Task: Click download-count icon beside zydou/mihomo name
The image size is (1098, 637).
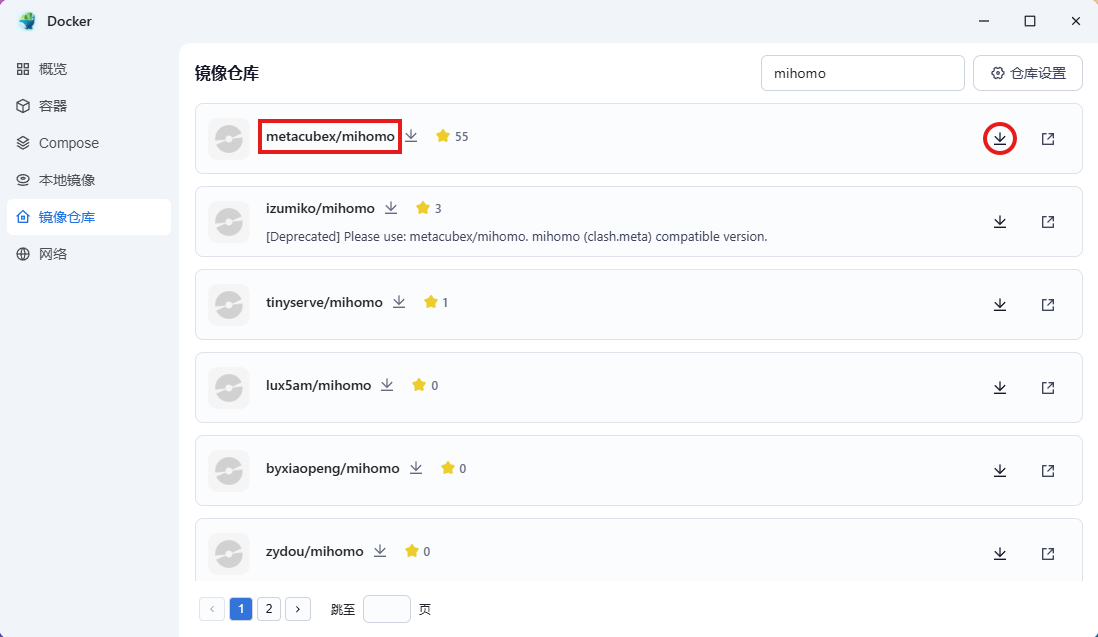Action: (x=380, y=551)
